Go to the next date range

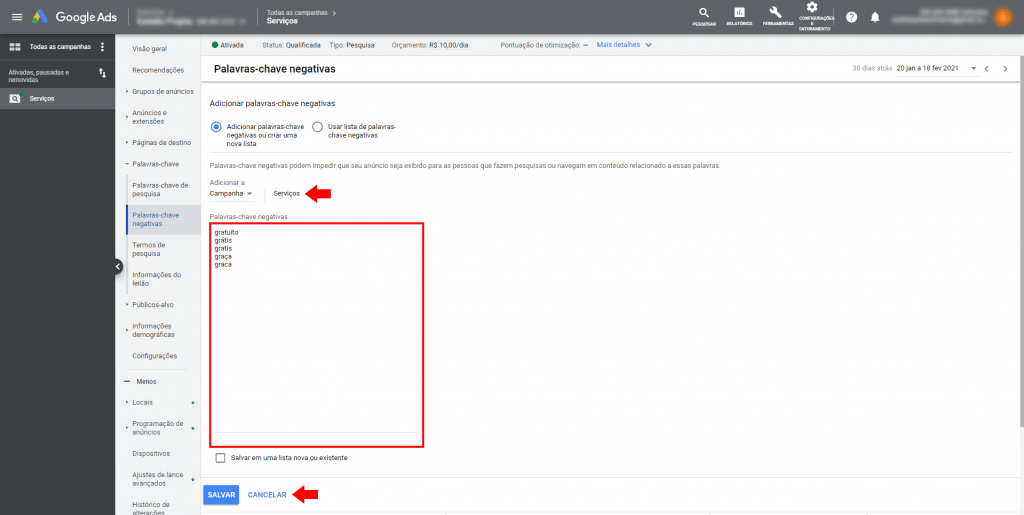(1005, 69)
